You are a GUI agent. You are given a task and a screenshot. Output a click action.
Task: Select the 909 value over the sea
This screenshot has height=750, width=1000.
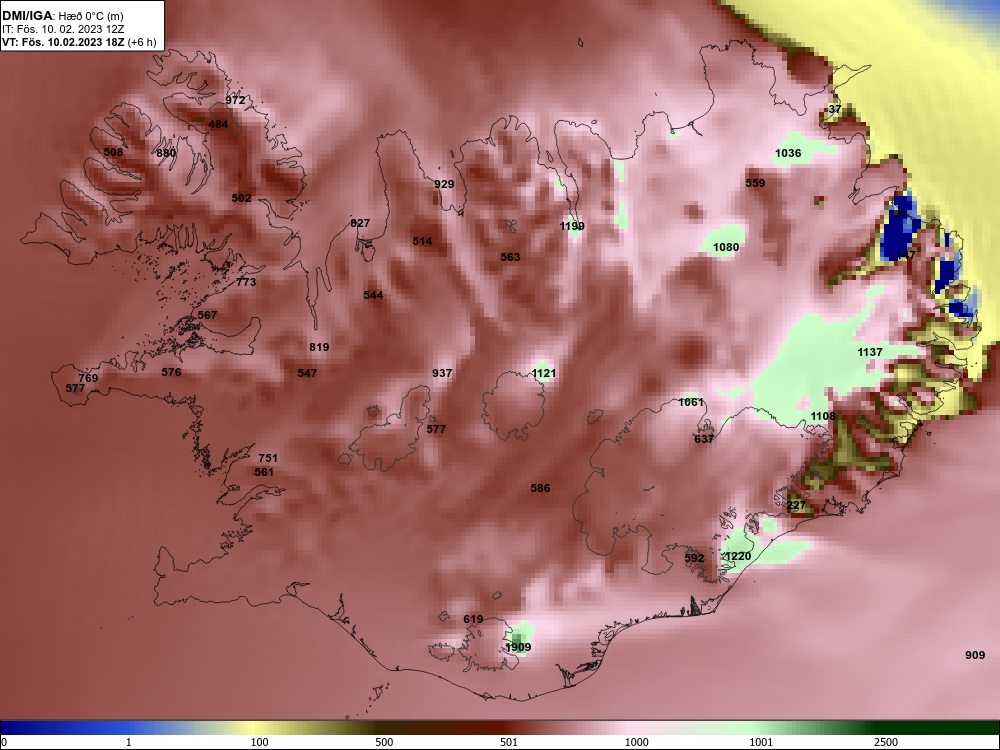click(x=974, y=656)
